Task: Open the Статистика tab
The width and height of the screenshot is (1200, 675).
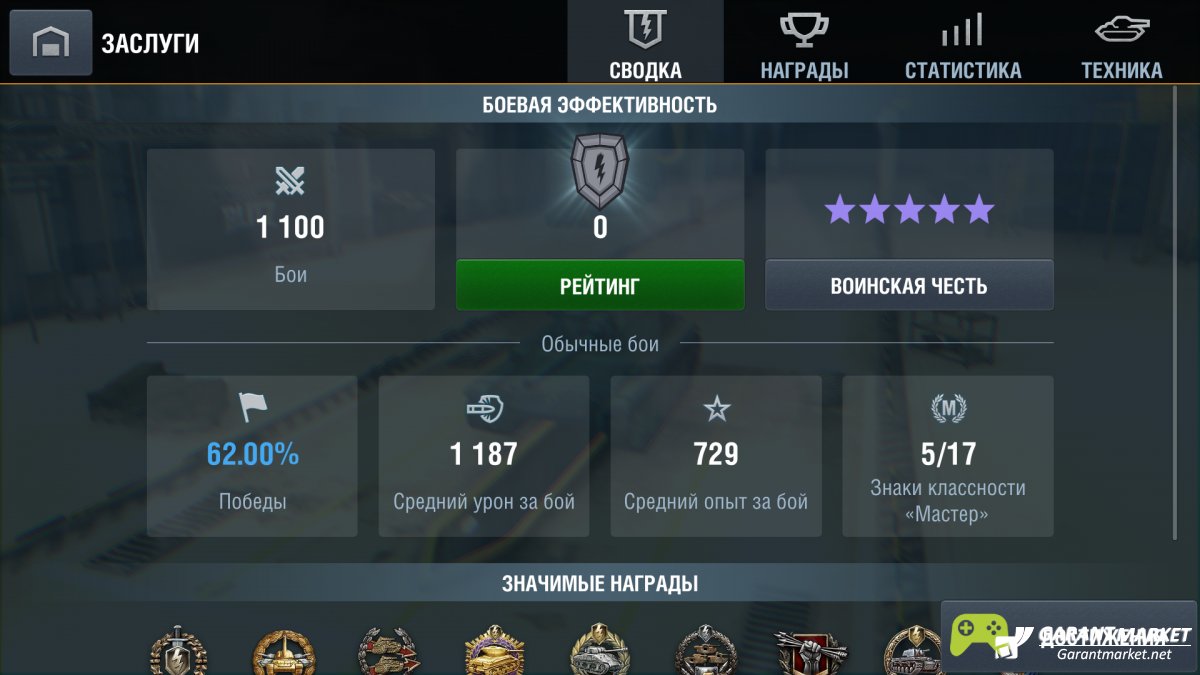Action: click(963, 42)
